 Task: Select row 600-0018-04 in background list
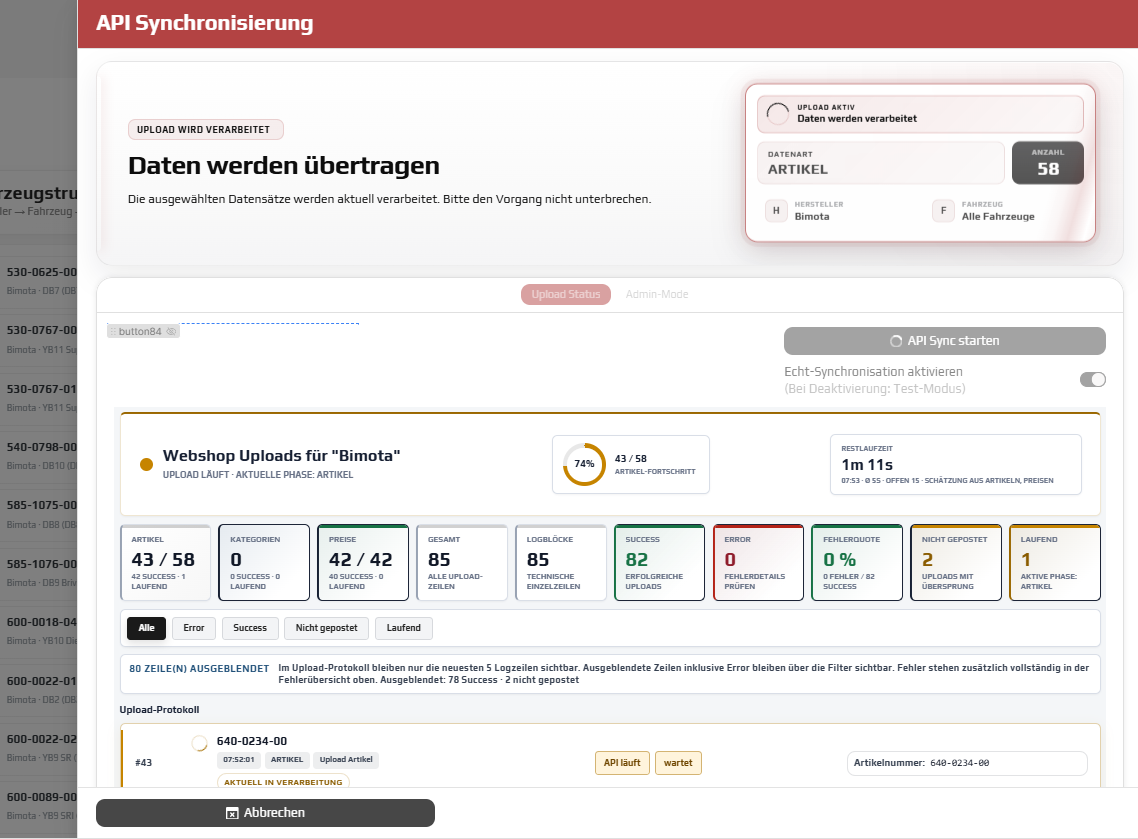38,631
